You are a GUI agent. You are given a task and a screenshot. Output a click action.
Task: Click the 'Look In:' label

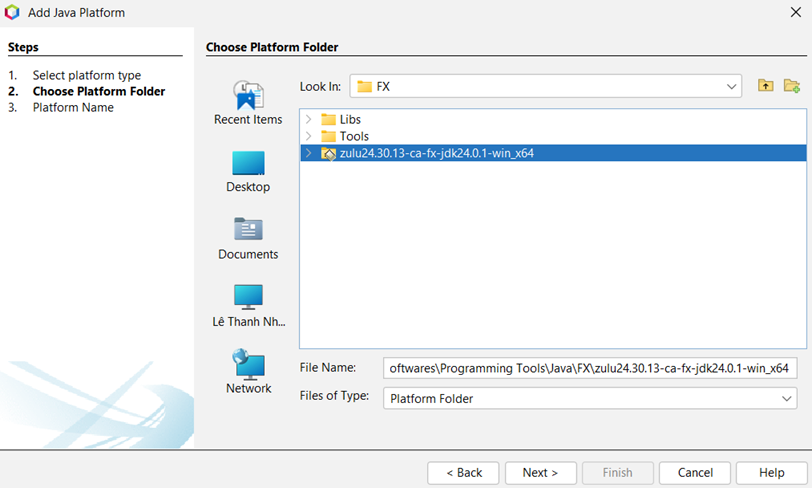[320, 87]
